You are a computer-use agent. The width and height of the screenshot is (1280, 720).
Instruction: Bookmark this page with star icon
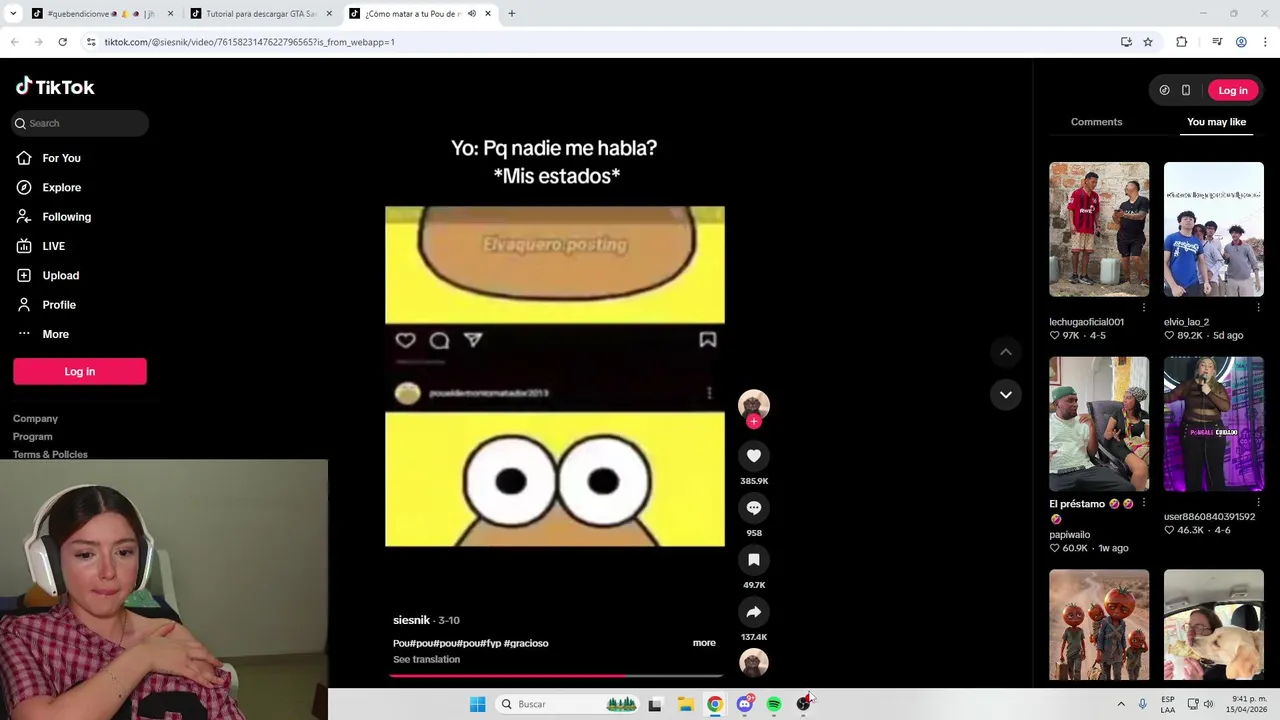[1148, 42]
